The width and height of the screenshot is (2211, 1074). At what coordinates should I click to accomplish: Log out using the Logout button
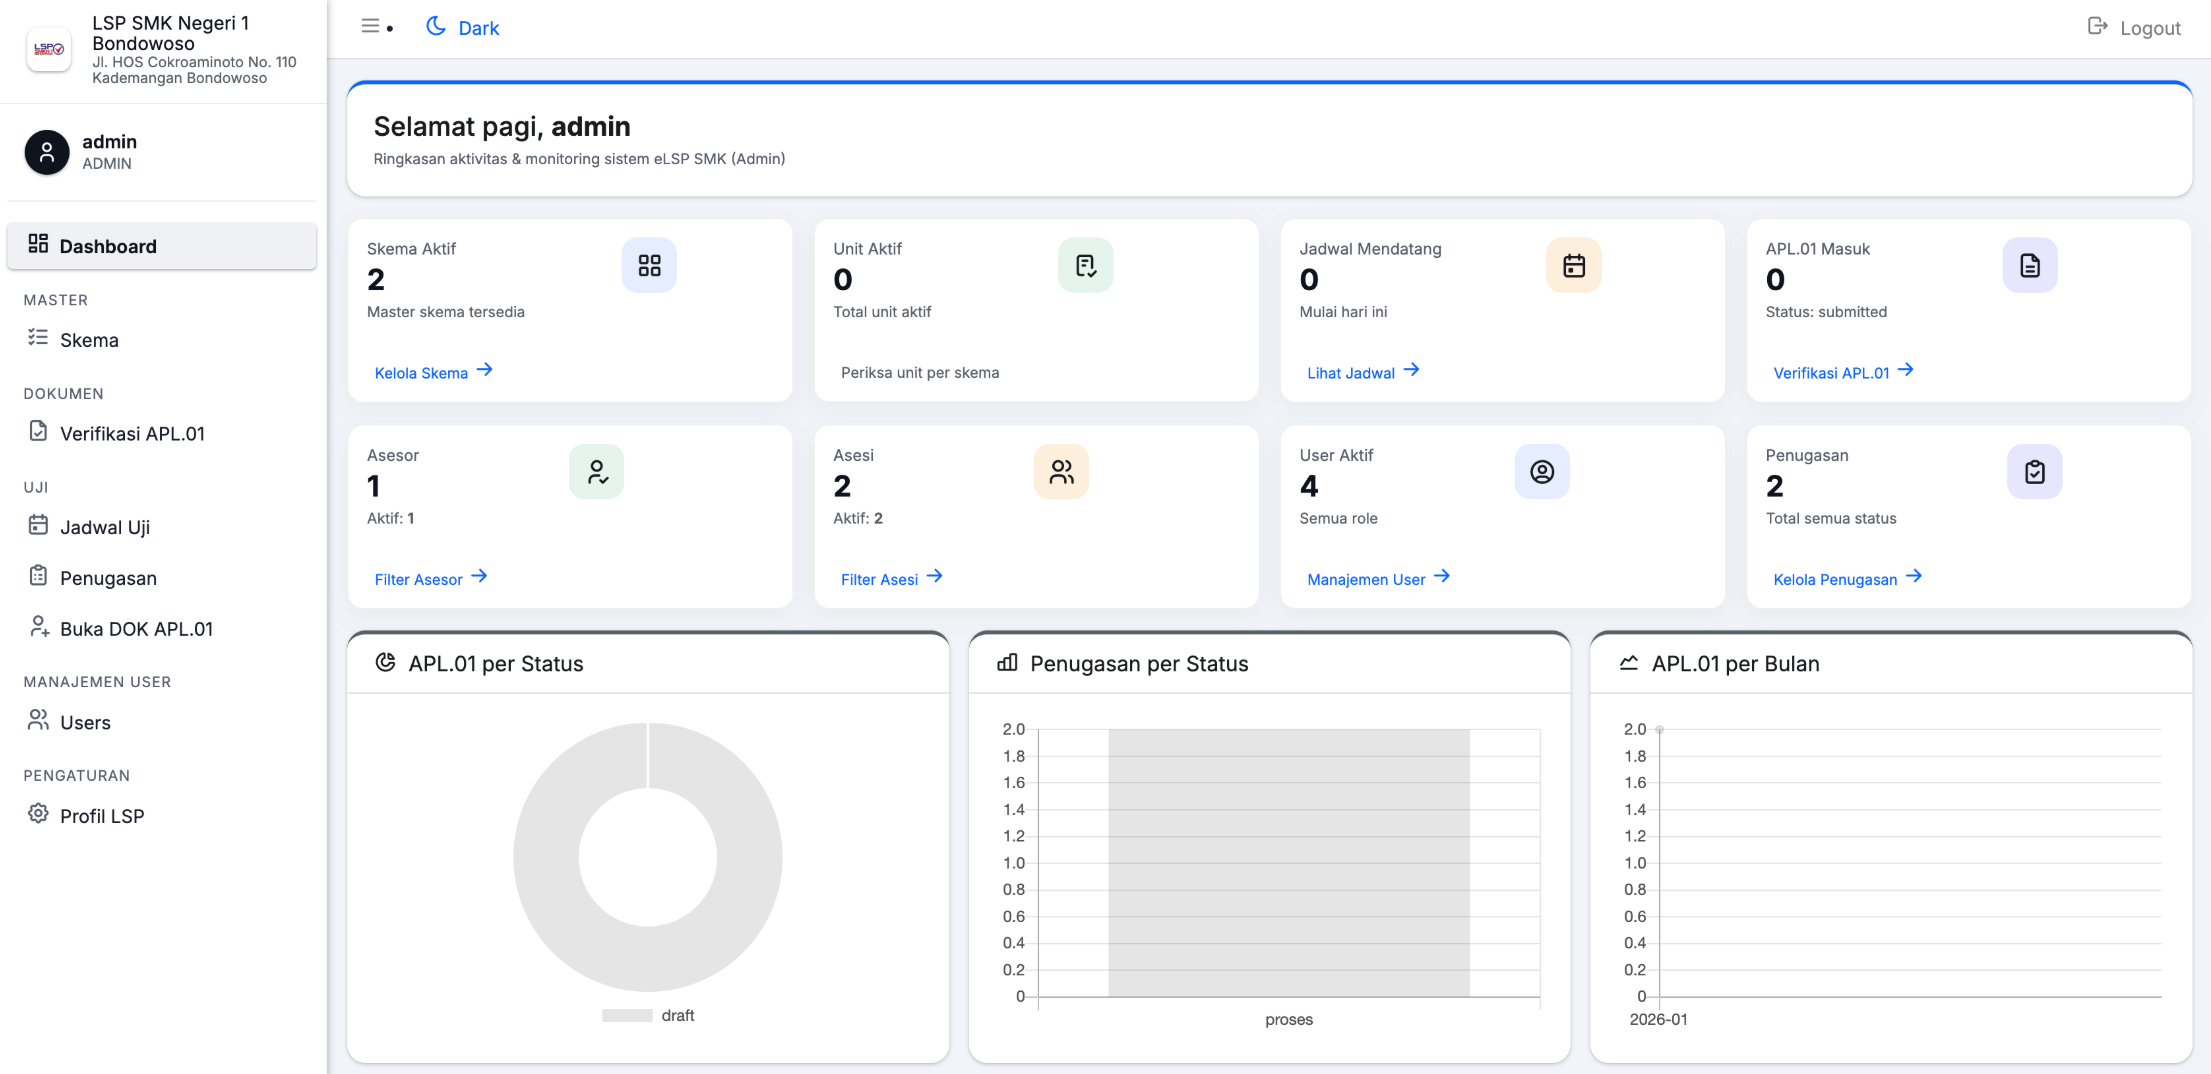coord(2134,28)
